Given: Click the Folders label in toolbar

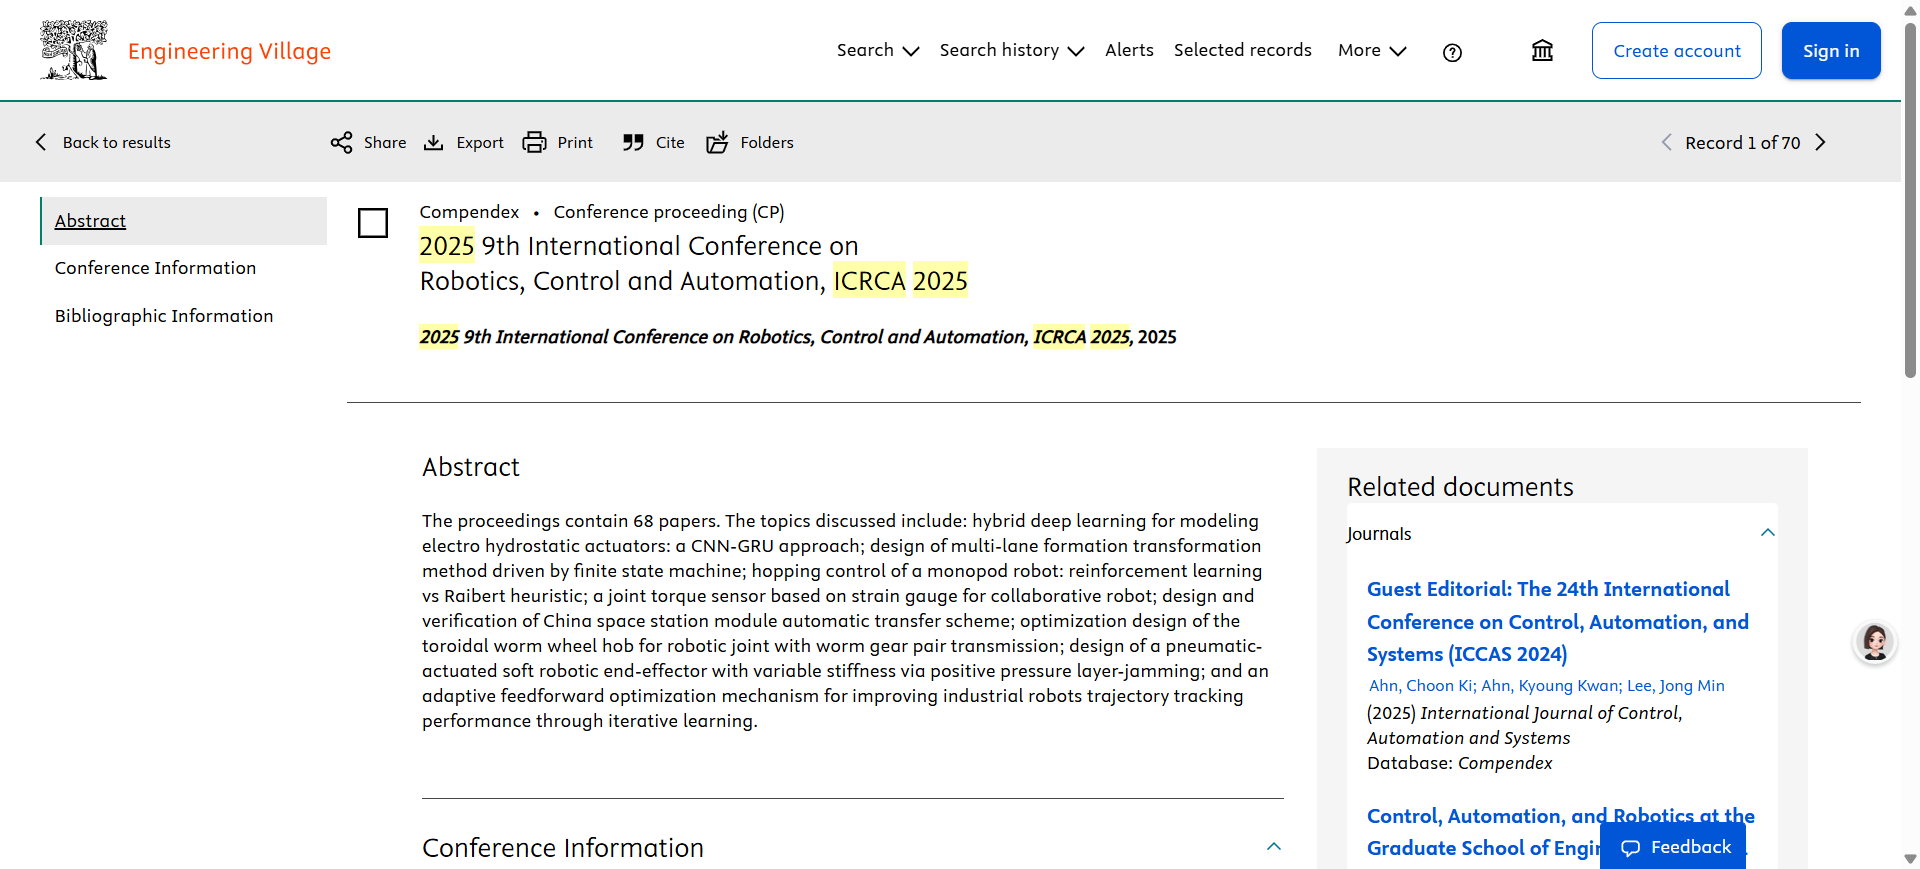Looking at the screenshot, I should (x=767, y=142).
